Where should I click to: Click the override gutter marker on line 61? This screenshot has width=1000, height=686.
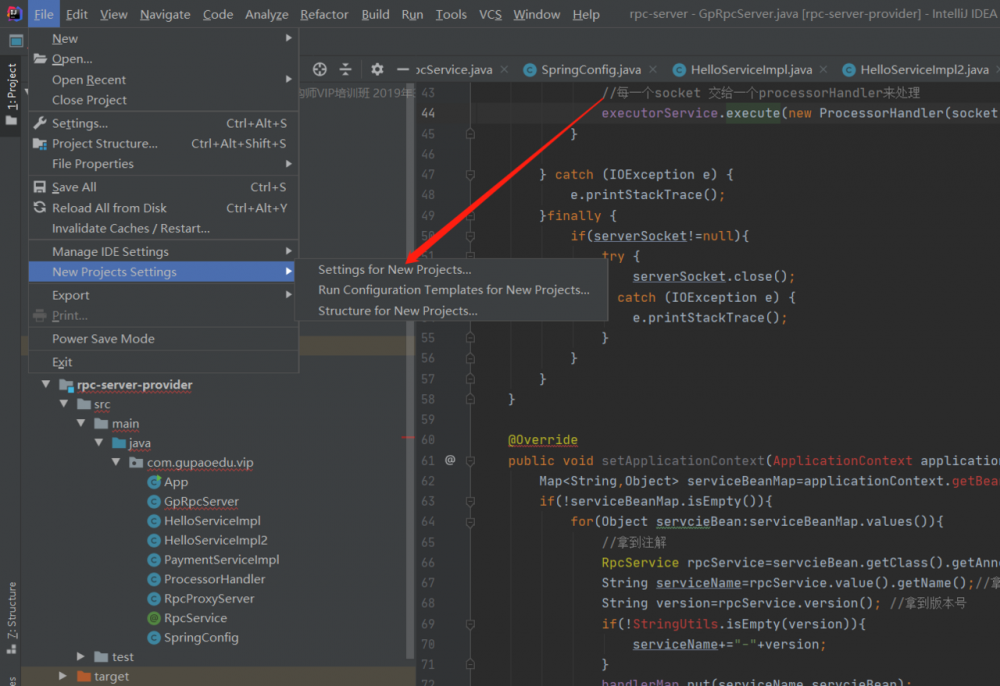(450, 460)
